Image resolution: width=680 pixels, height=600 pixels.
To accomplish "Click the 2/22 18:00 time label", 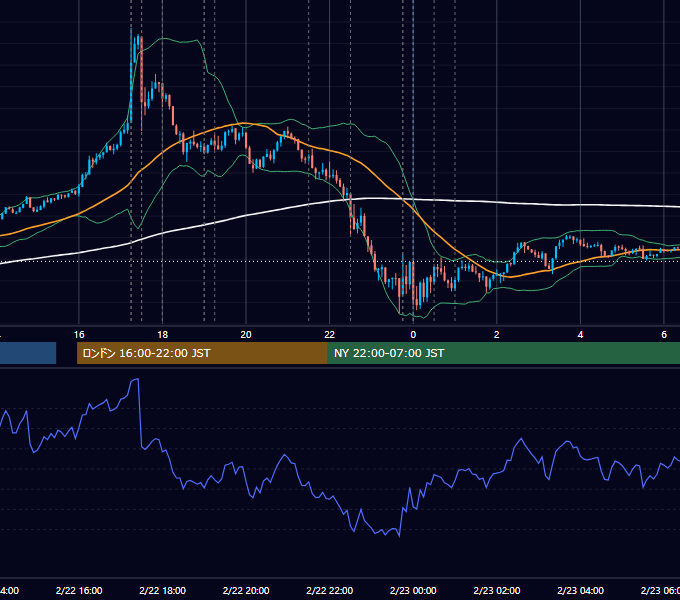I will [x=163, y=590].
